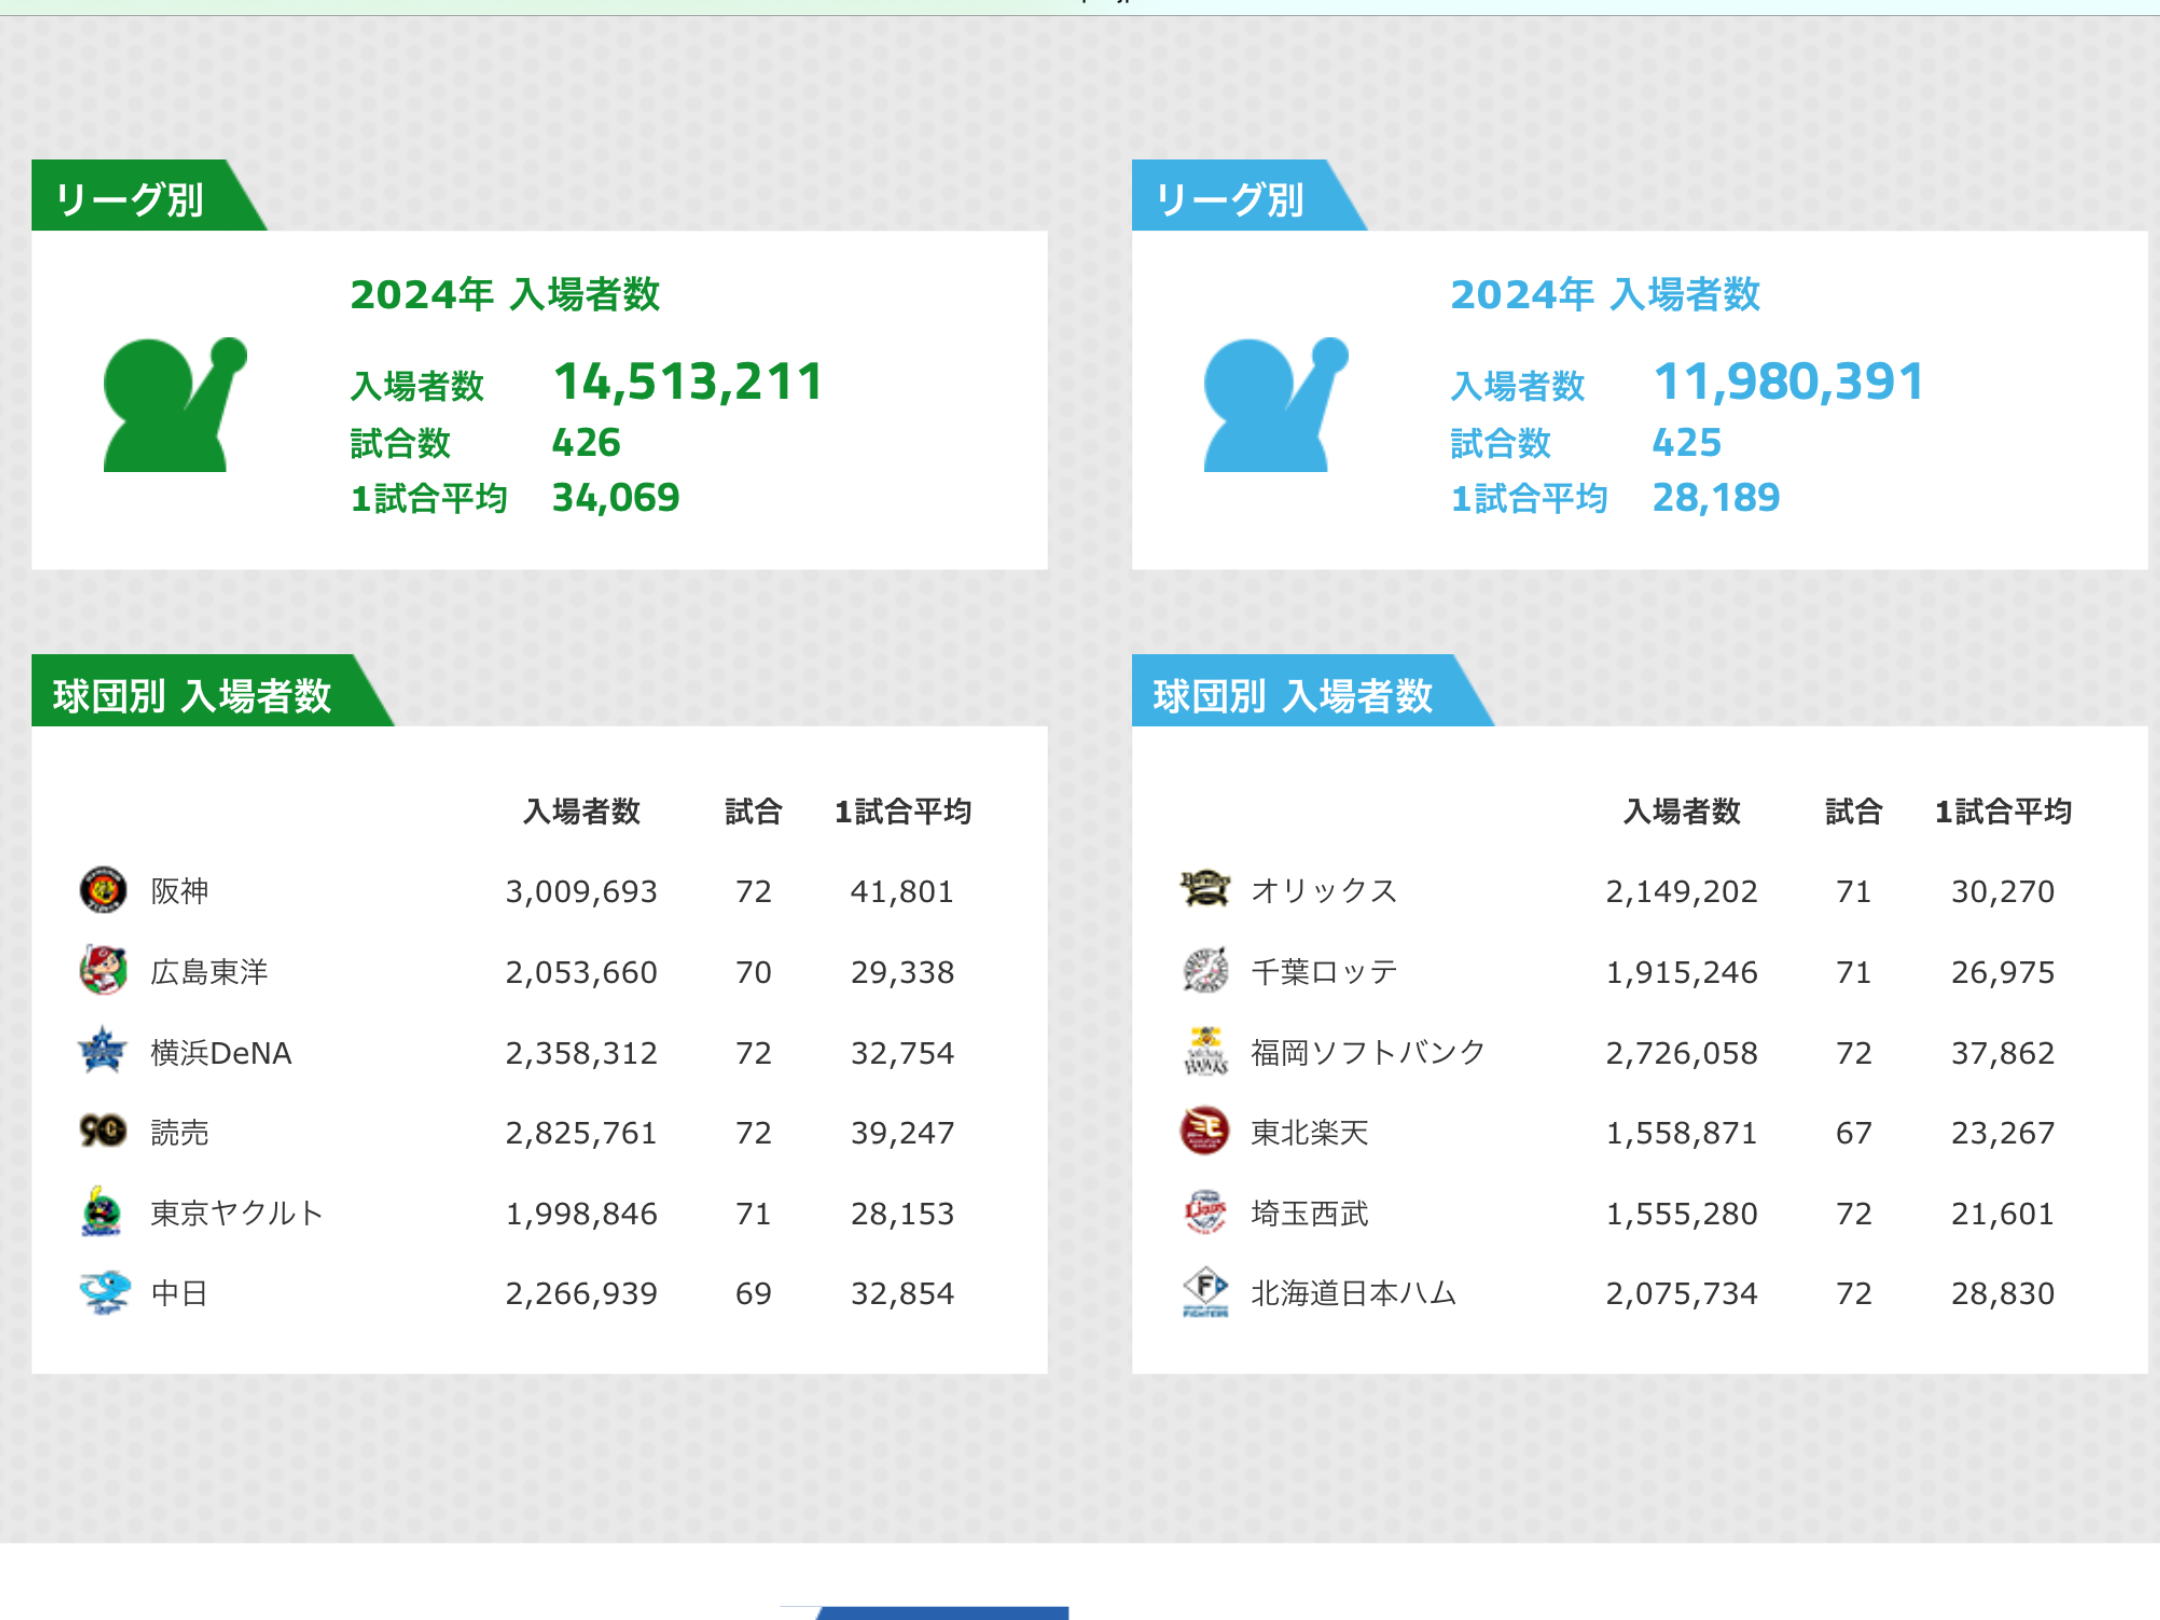Click the team name 広島東洋
Image resolution: width=2160 pixels, height=1620 pixels.
(209, 972)
